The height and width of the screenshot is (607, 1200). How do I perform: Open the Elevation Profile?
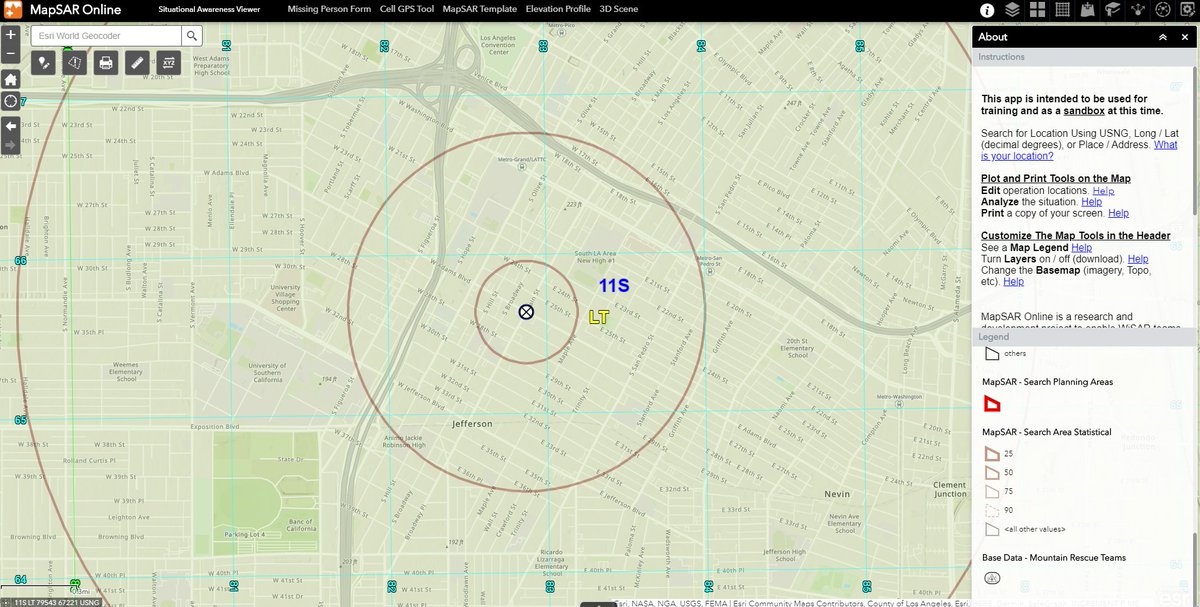click(x=558, y=9)
